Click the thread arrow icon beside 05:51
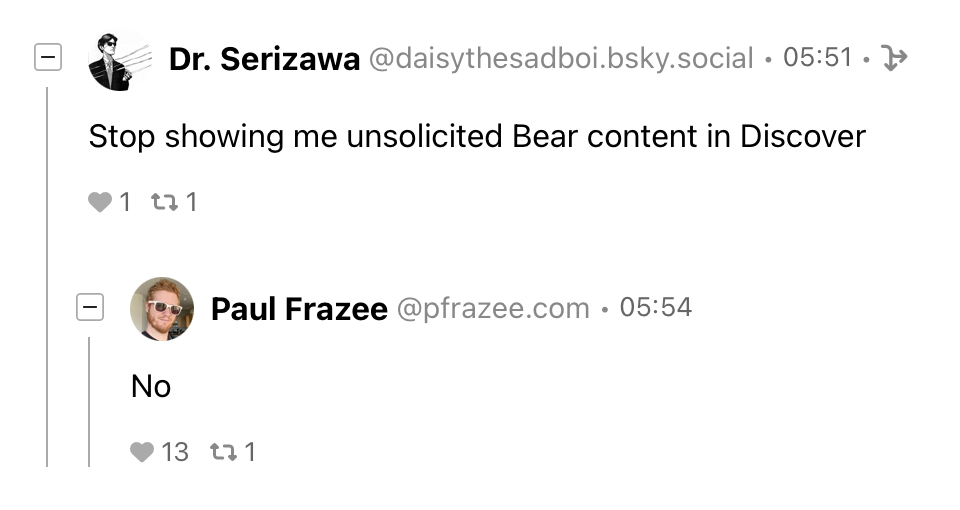The image size is (960, 510). pyautogui.click(x=895, y=59)
